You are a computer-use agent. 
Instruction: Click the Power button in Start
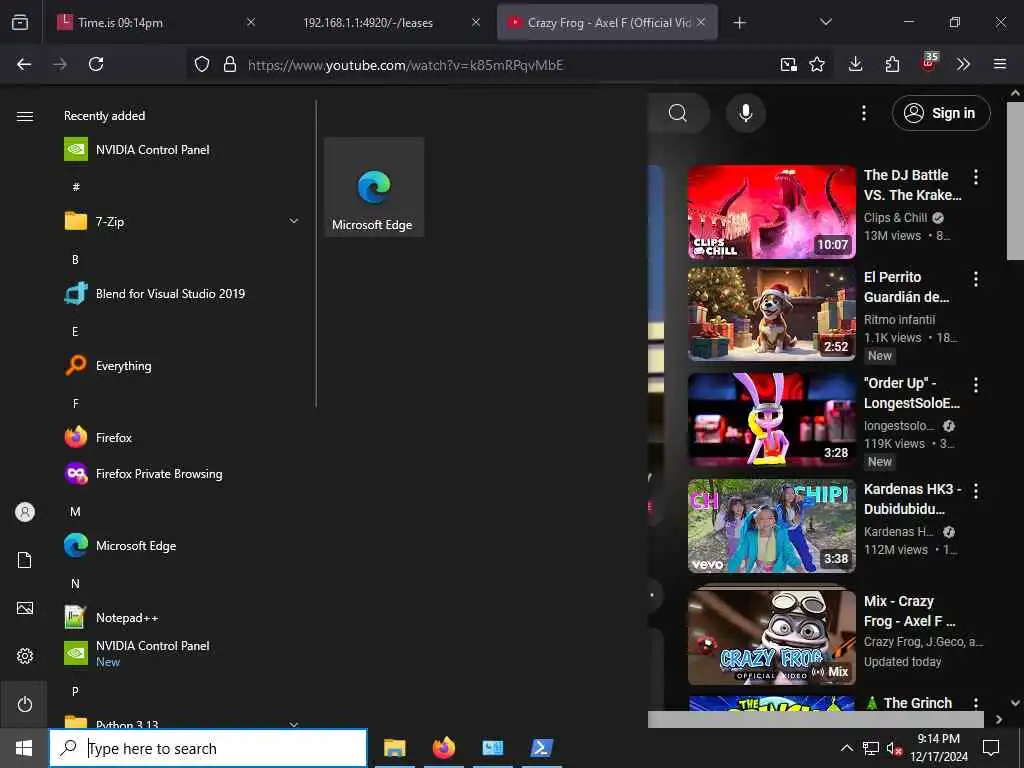[x=25, y=705]
